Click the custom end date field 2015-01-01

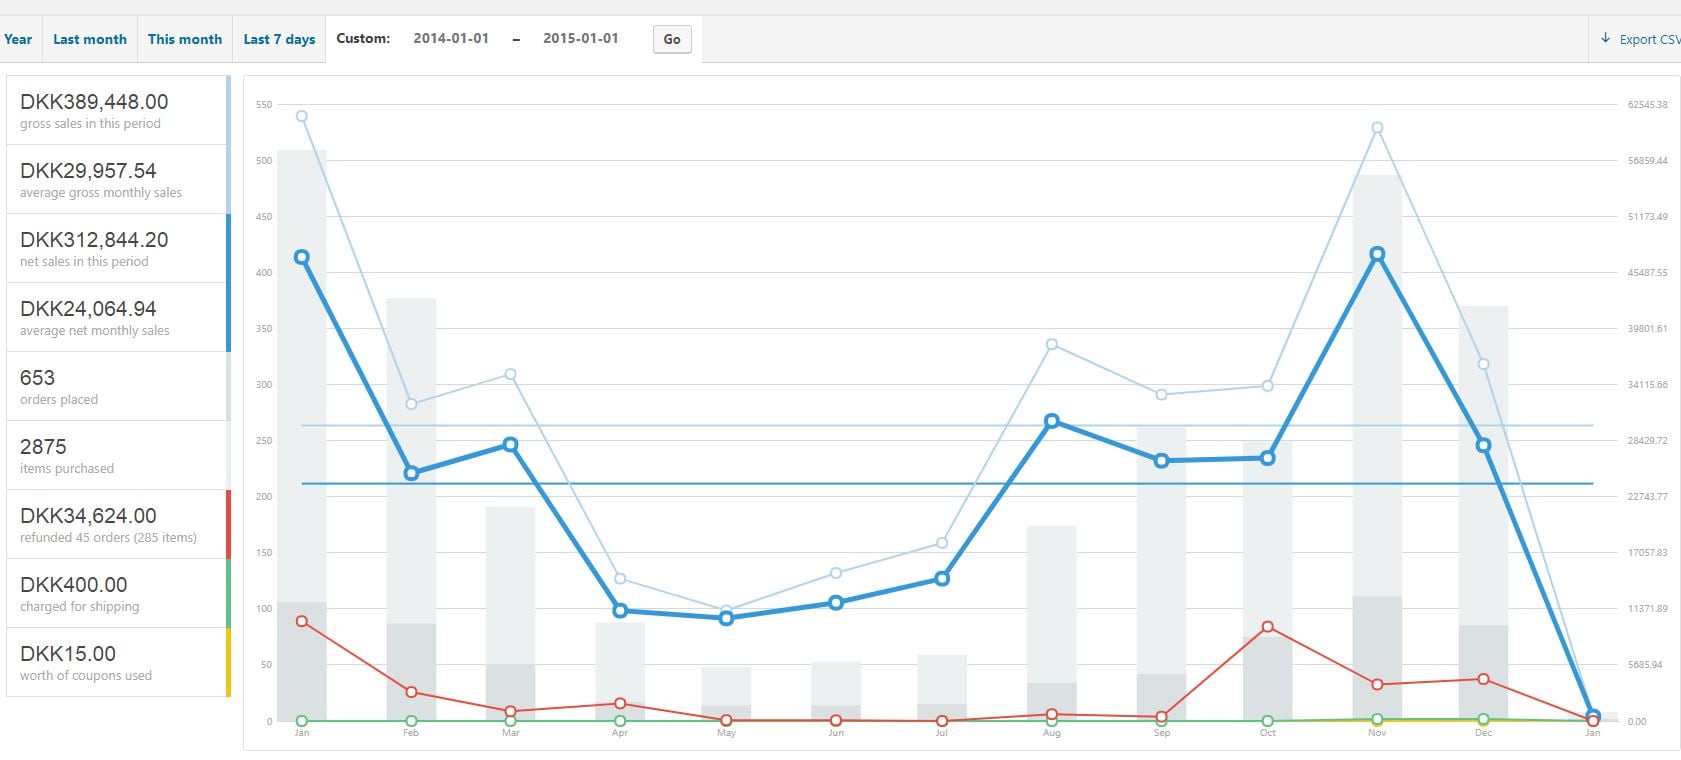581,38
